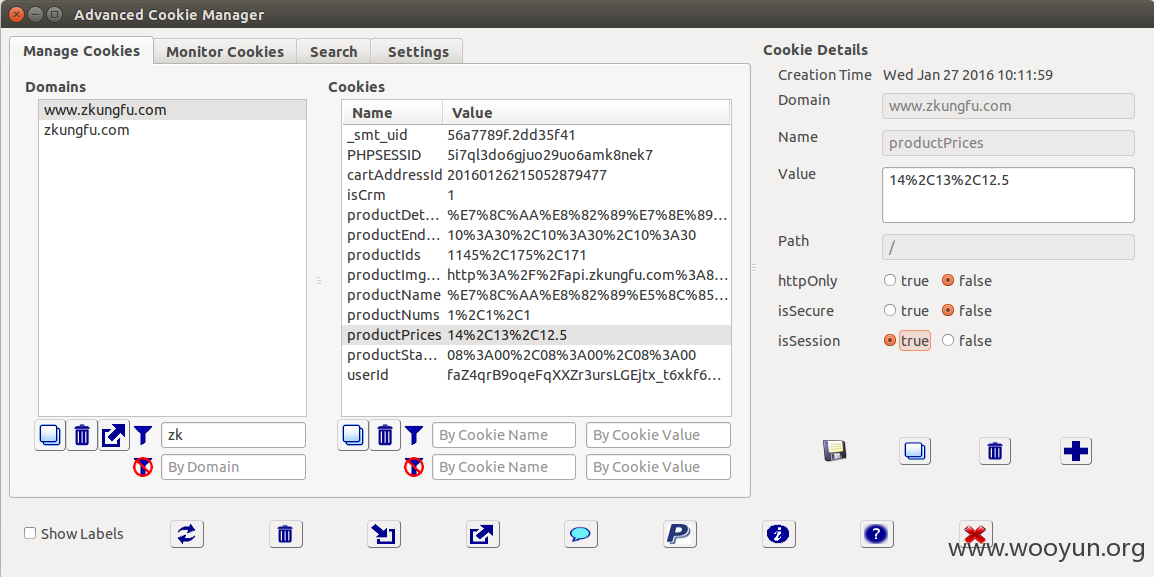Click the Path field
Viewport: 1154px width, 577px height.
1008,247
